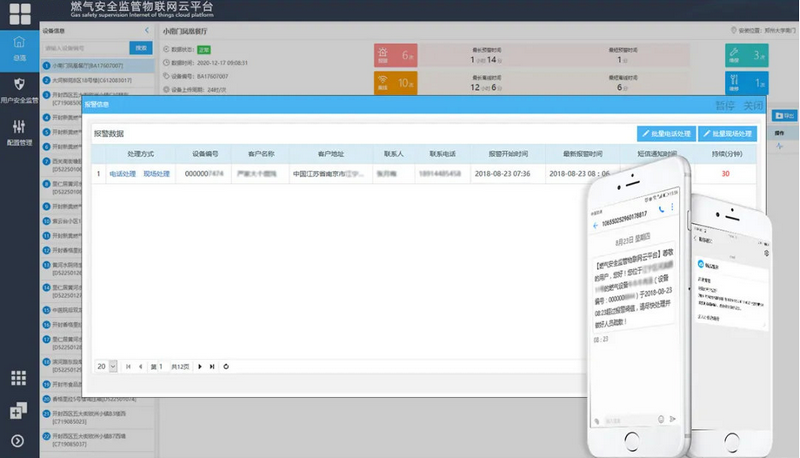Click the refresh icon in pagination bar

(x=227, y=366)
